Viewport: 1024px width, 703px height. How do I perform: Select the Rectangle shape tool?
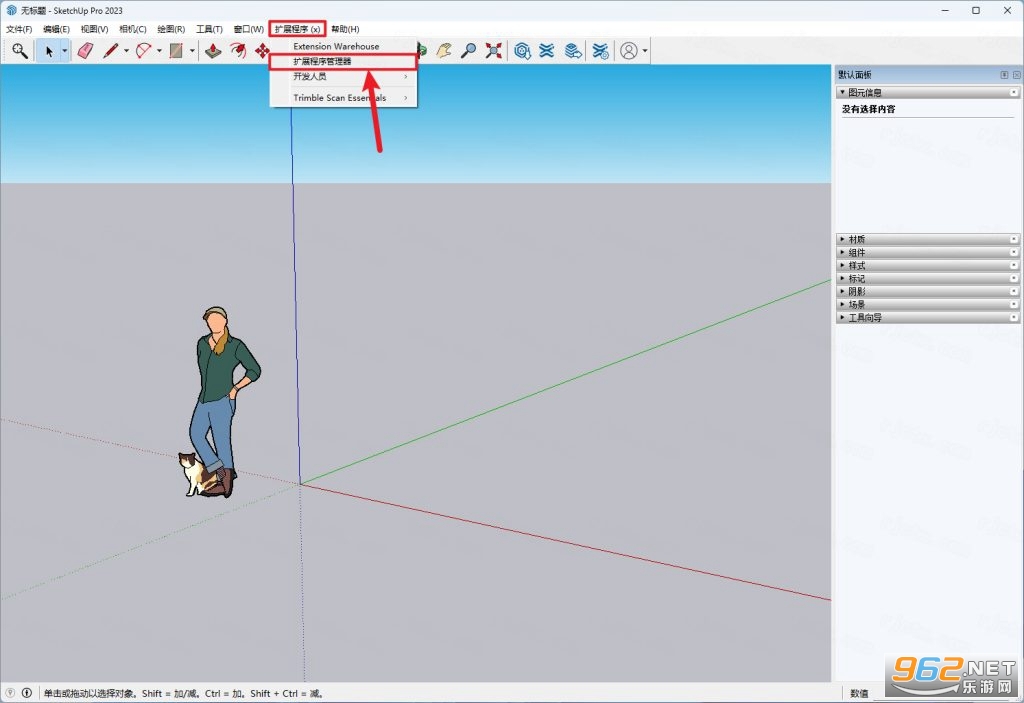click(176, 50)
